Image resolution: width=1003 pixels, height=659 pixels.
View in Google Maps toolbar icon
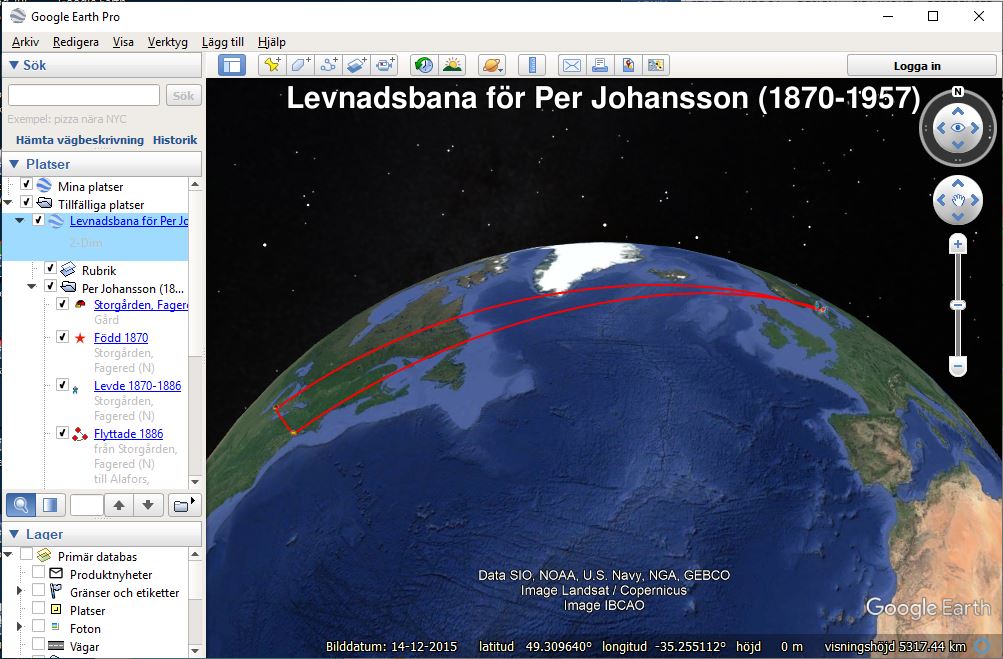click(x=656, y=65)
